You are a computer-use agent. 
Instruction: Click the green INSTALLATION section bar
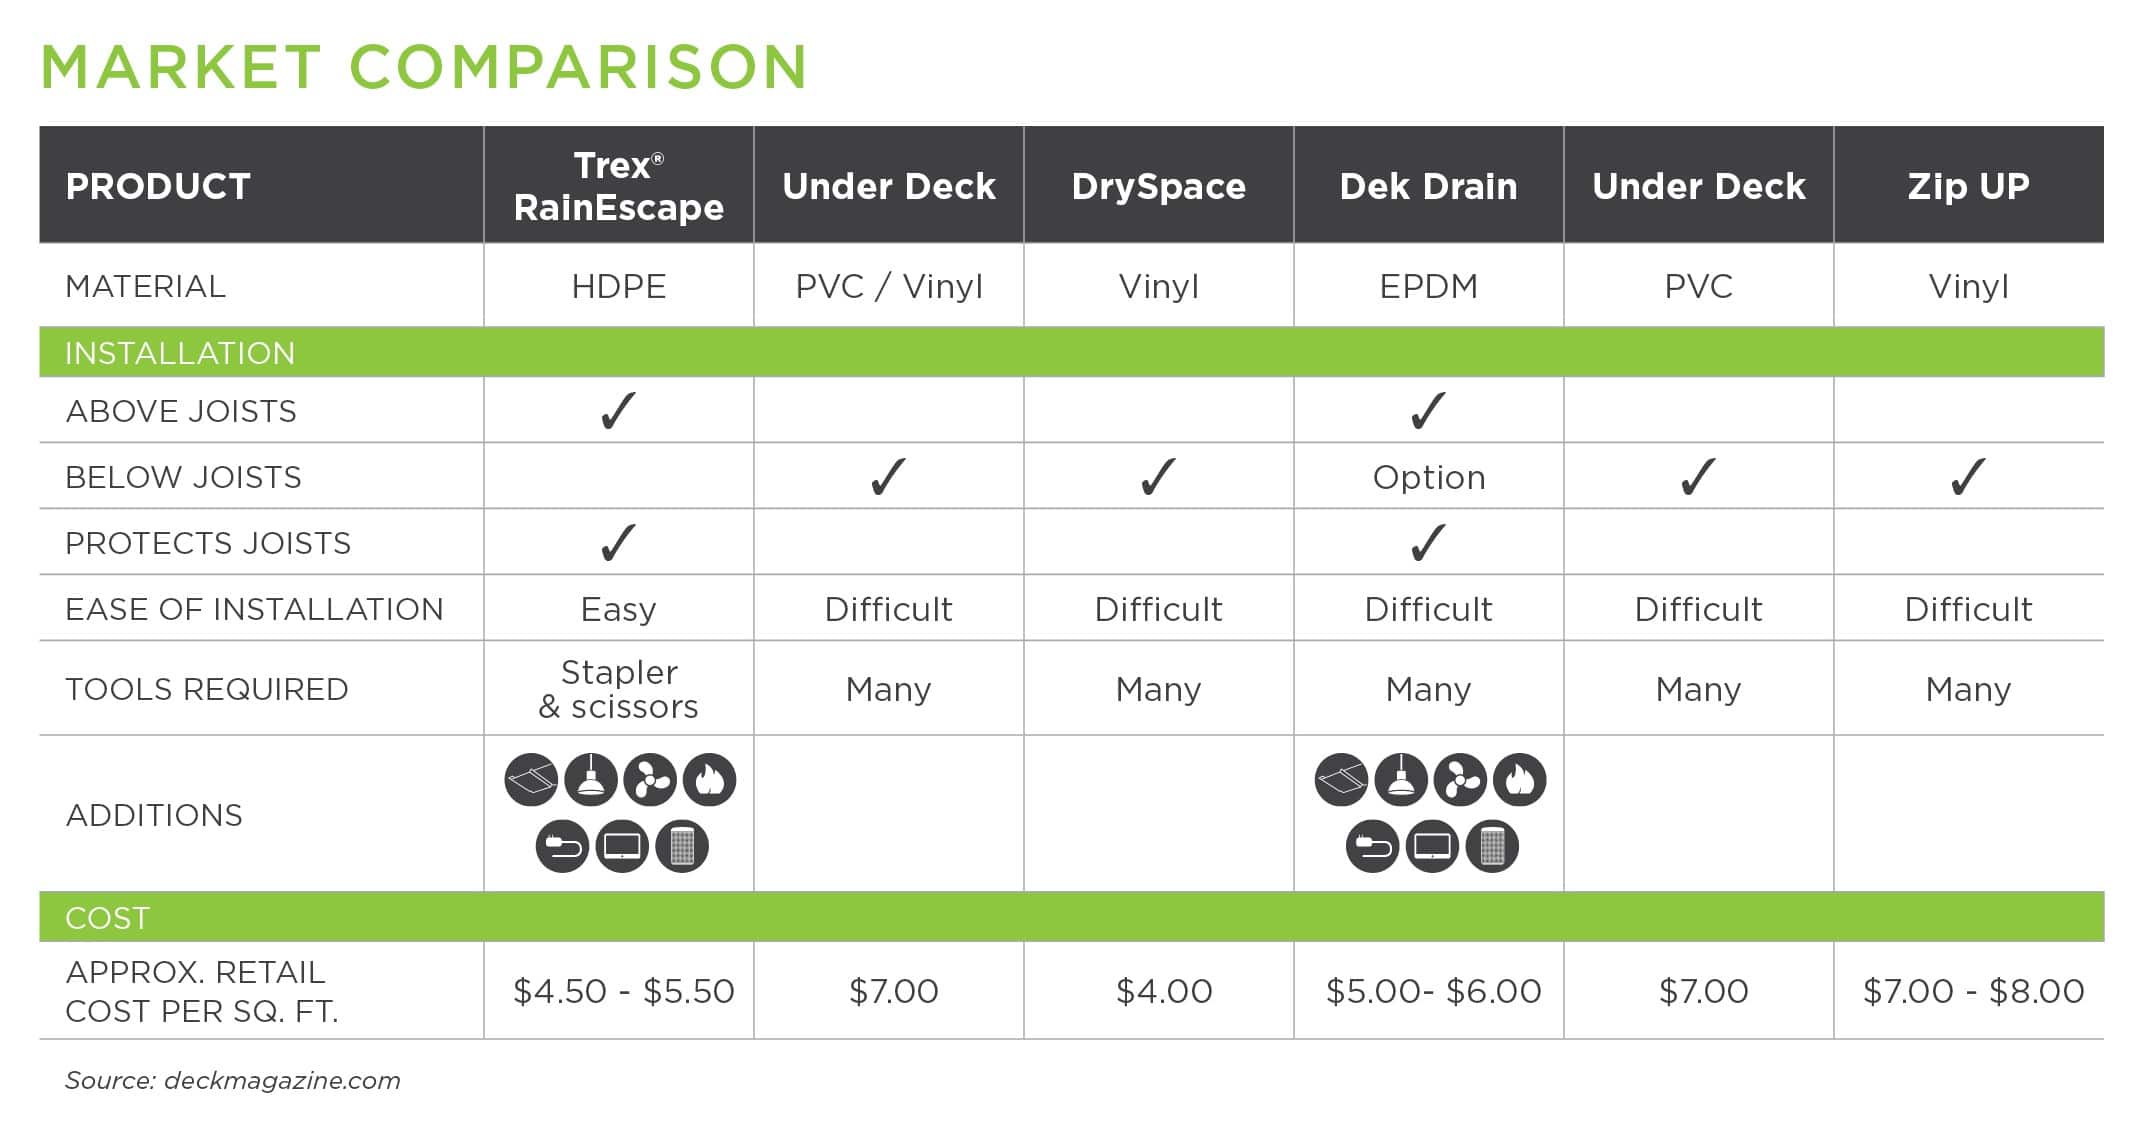coord(1072,352)
